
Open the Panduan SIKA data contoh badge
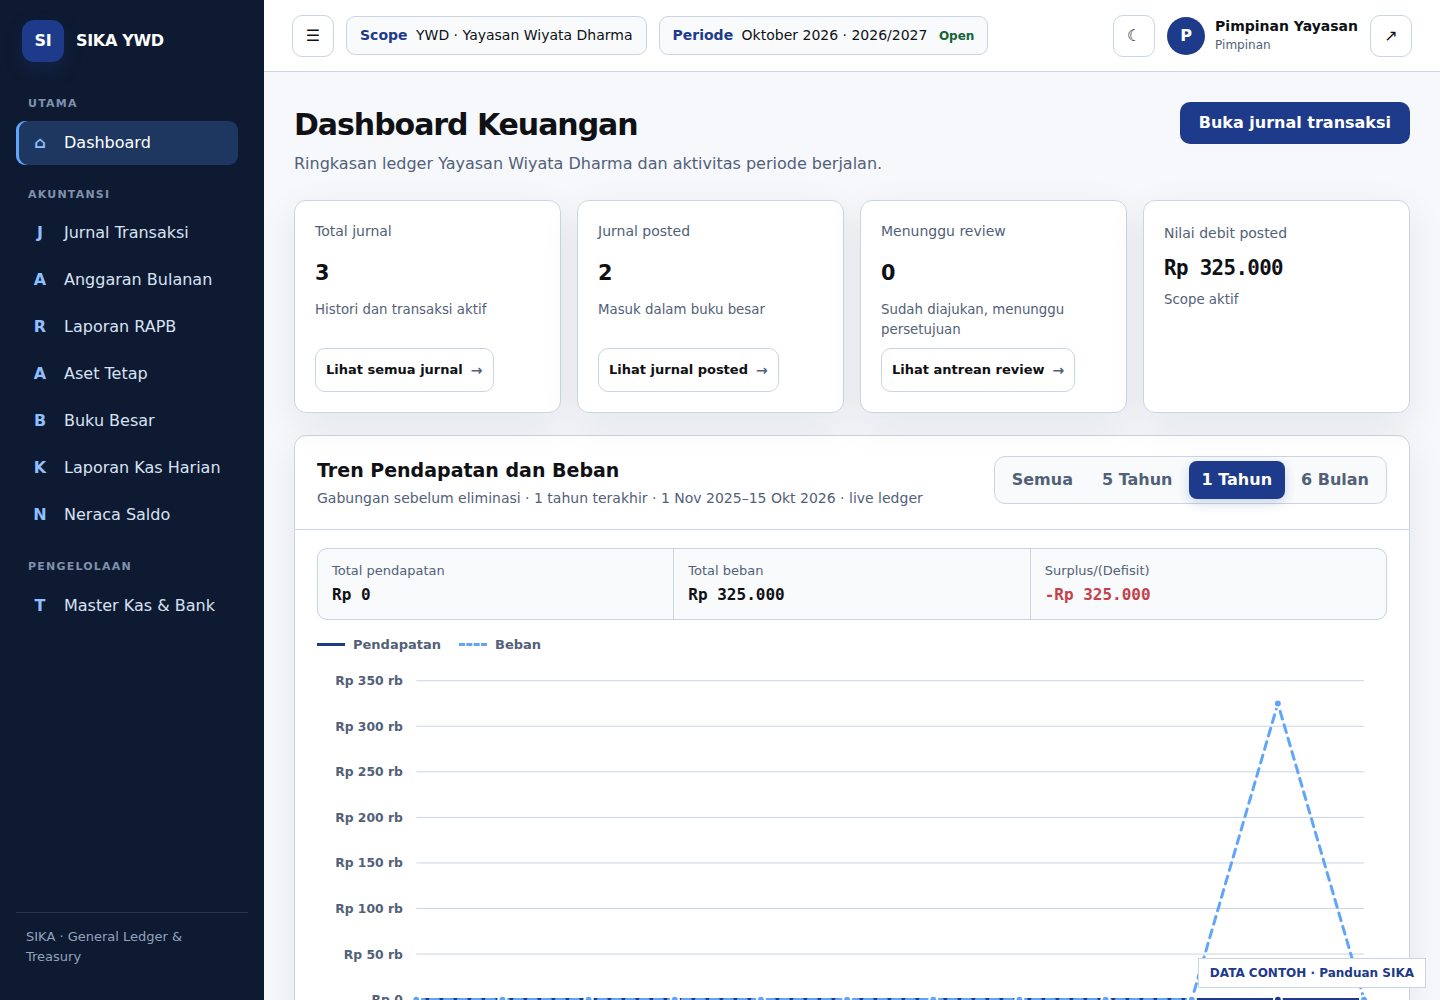click(1312, 973)
